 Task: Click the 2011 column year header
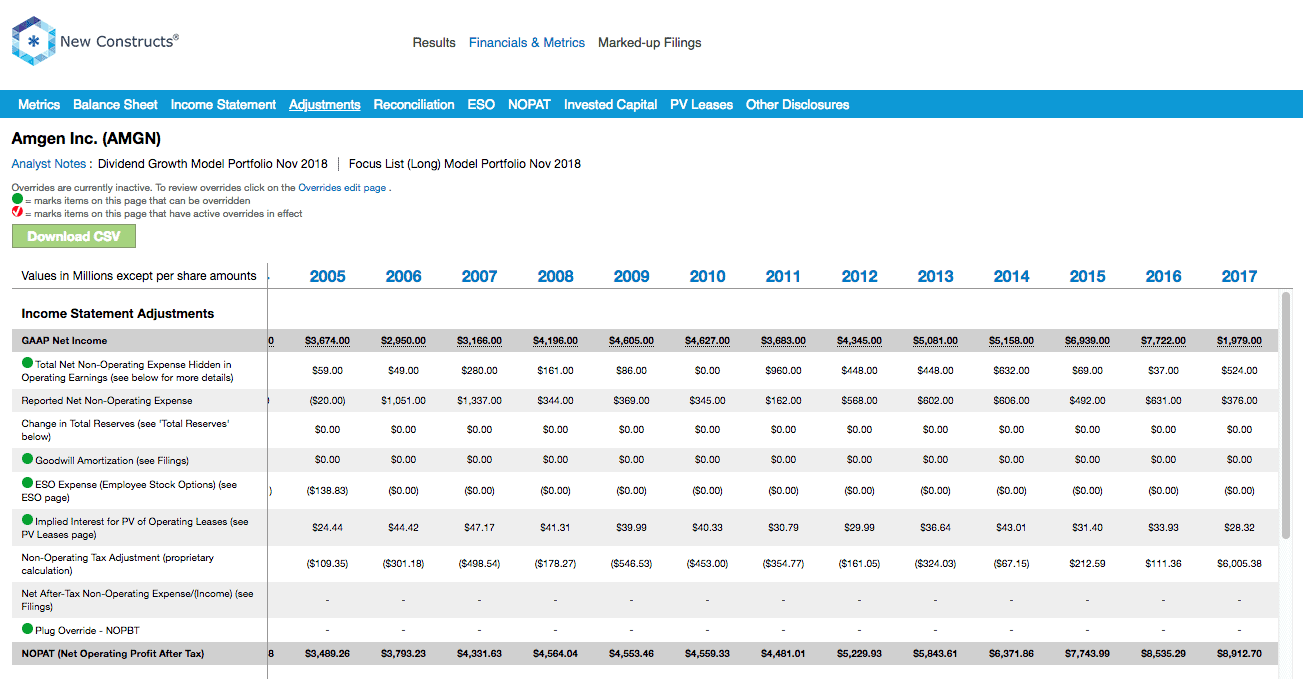pos(784,276)
